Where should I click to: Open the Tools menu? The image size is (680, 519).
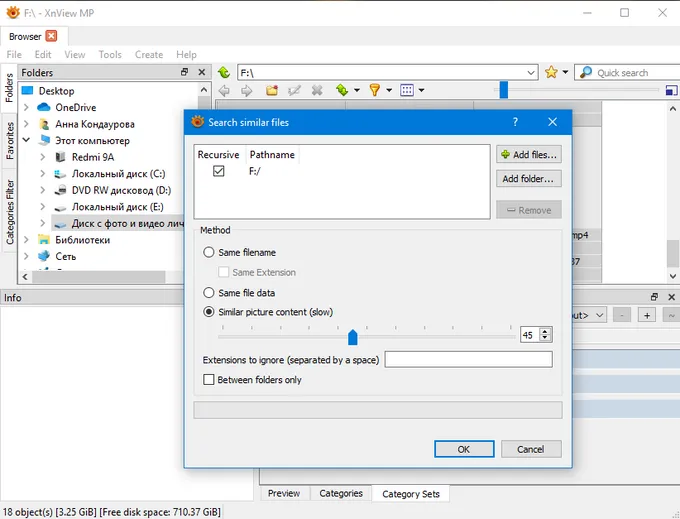(110, 55)
